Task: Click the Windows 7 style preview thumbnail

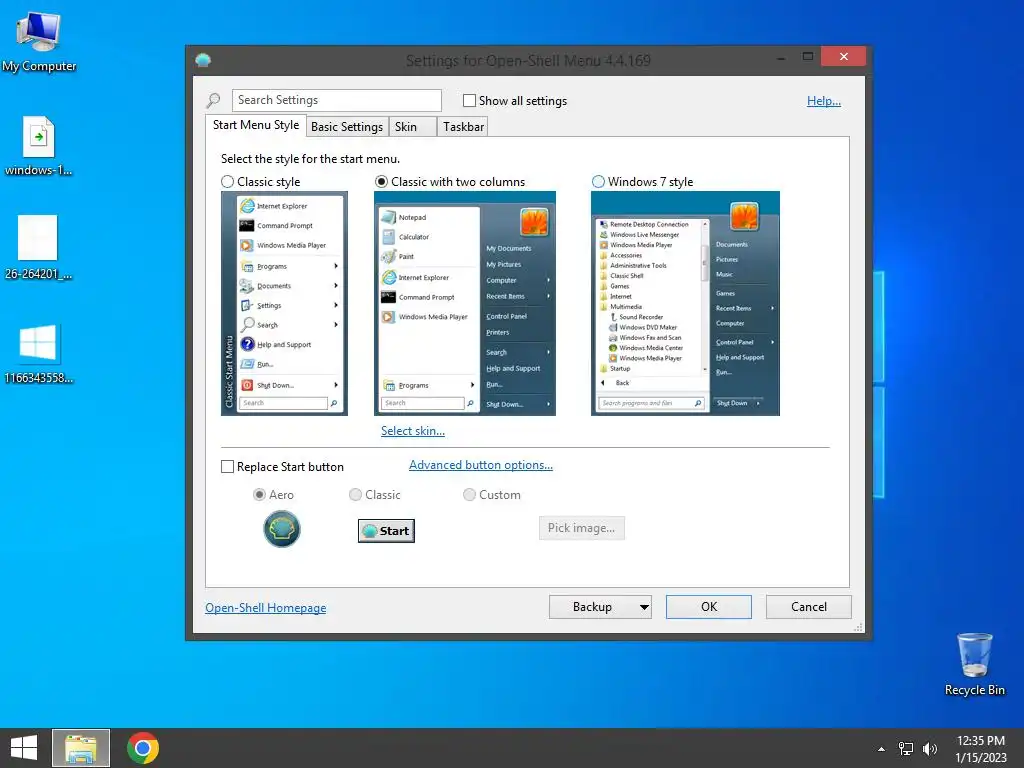Action: pyautogui.click(x=685, y=303)
